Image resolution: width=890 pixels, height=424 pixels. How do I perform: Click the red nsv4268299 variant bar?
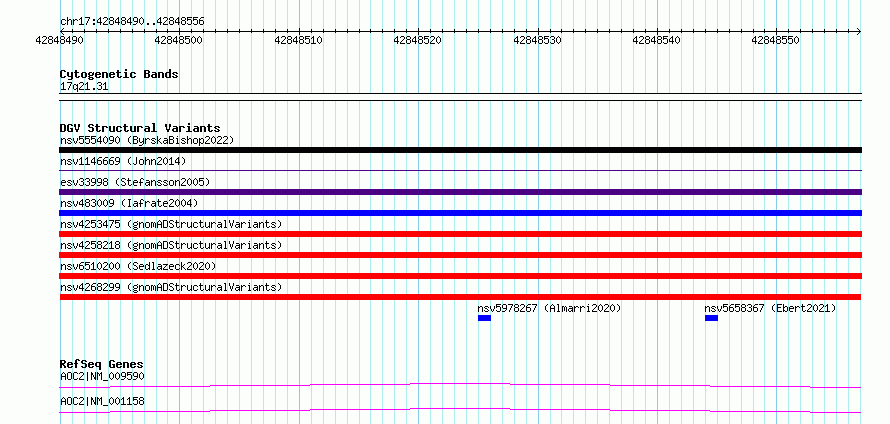[460, 297]
